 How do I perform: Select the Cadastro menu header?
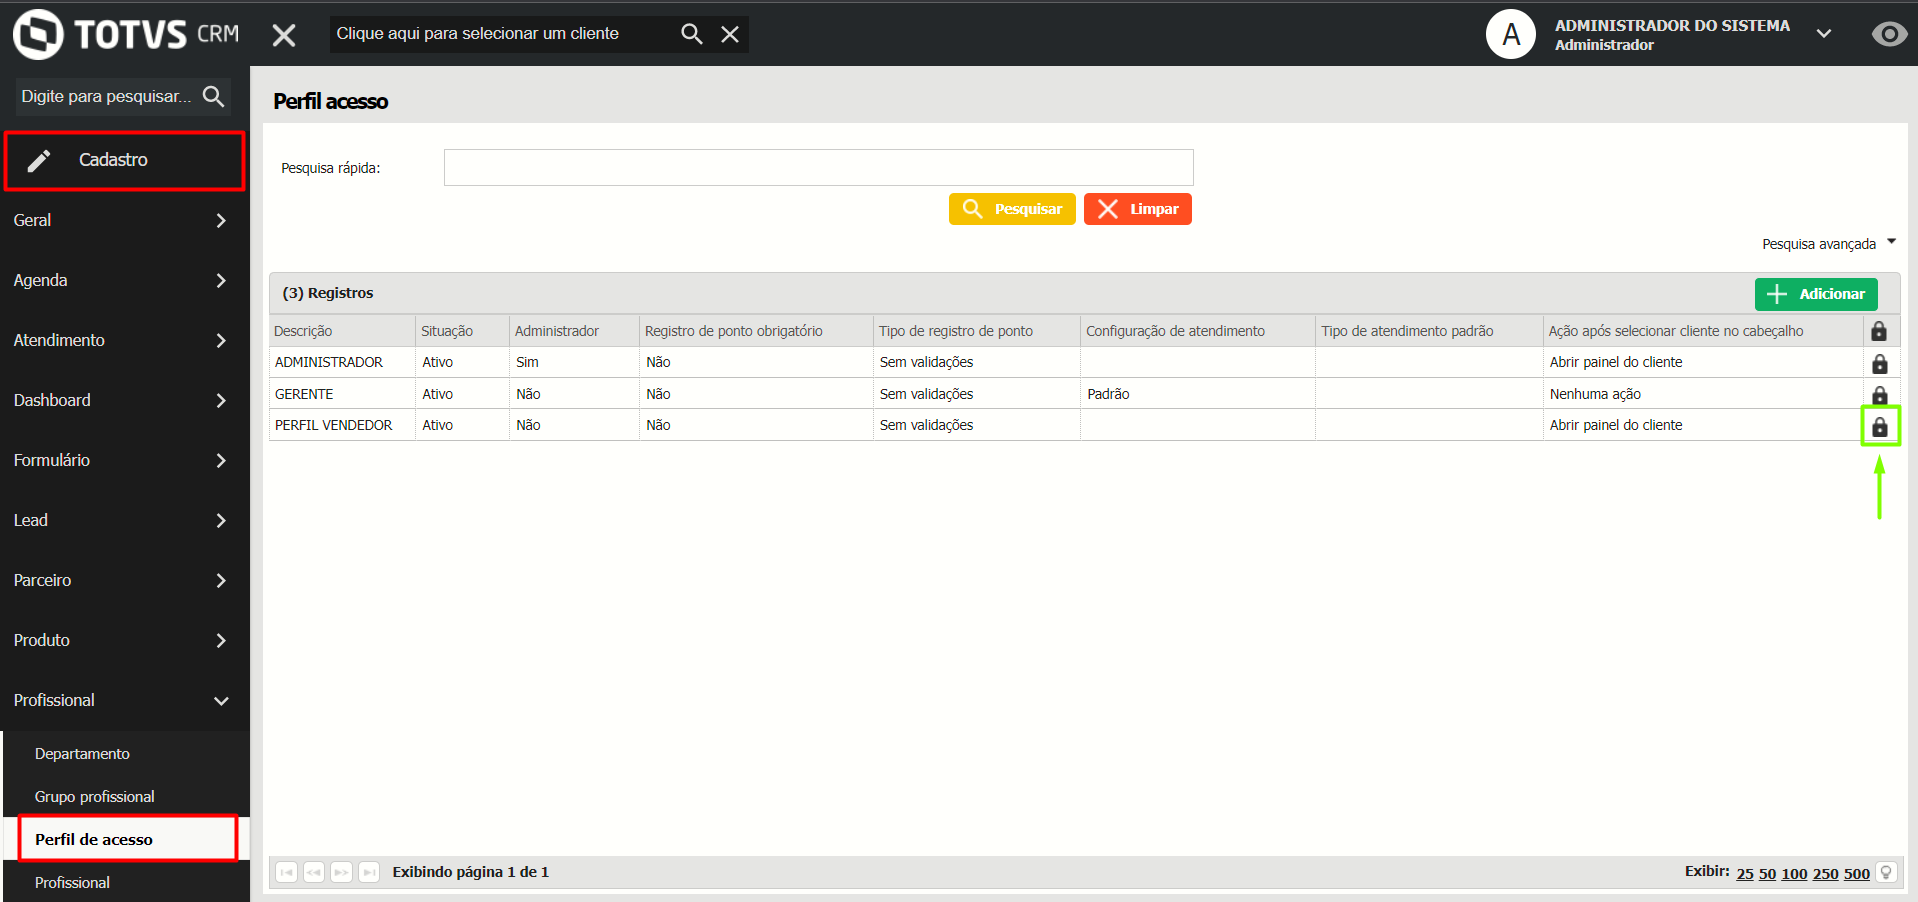[124, 160]
